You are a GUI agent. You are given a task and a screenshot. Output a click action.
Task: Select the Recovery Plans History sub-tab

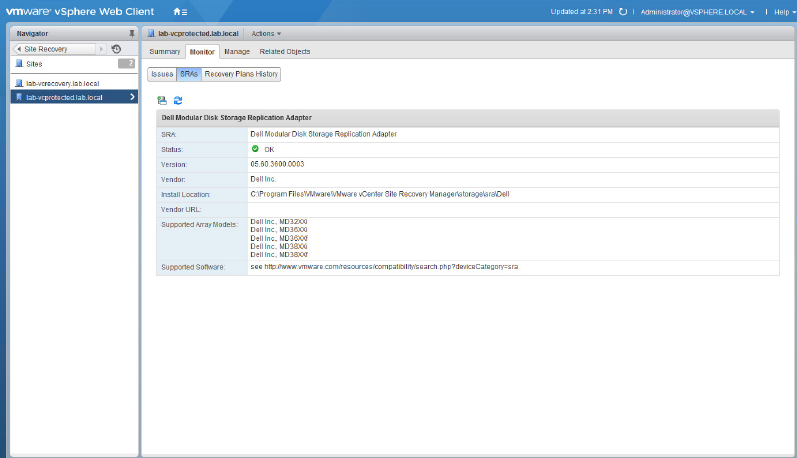coord(241,74)
